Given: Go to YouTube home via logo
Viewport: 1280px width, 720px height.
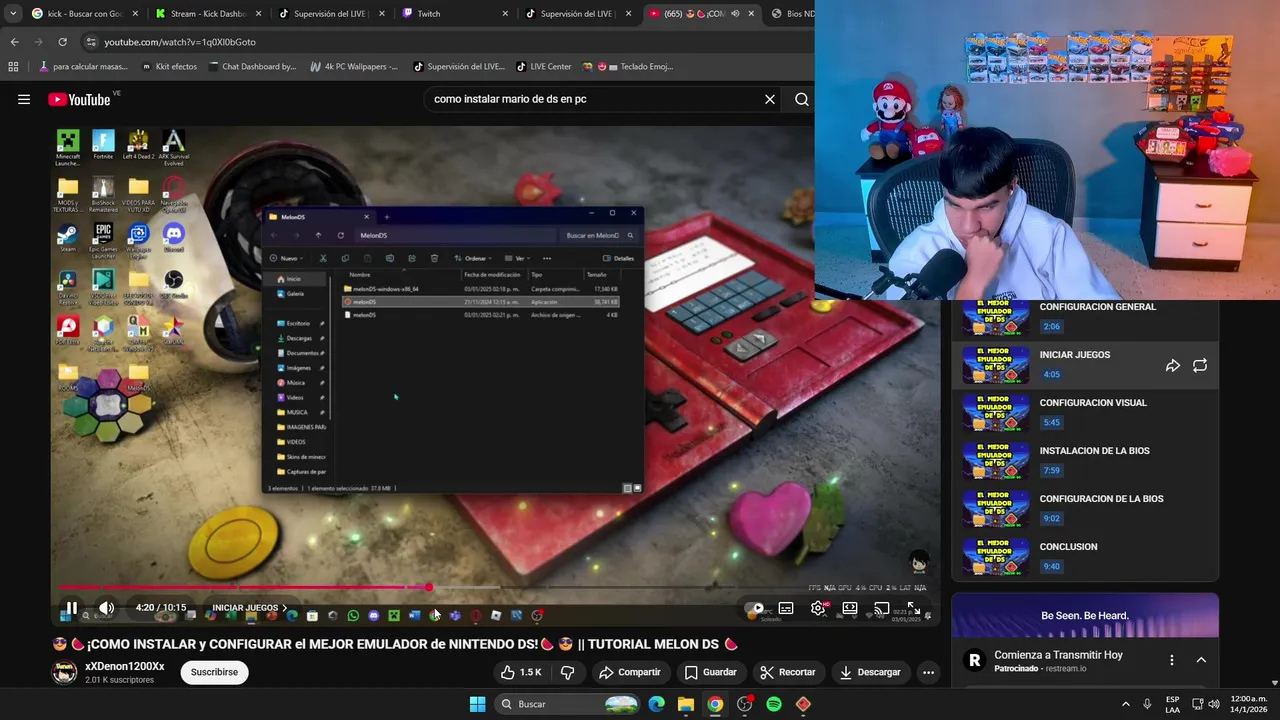Looking at the screenshot, I should pos(79,99).
